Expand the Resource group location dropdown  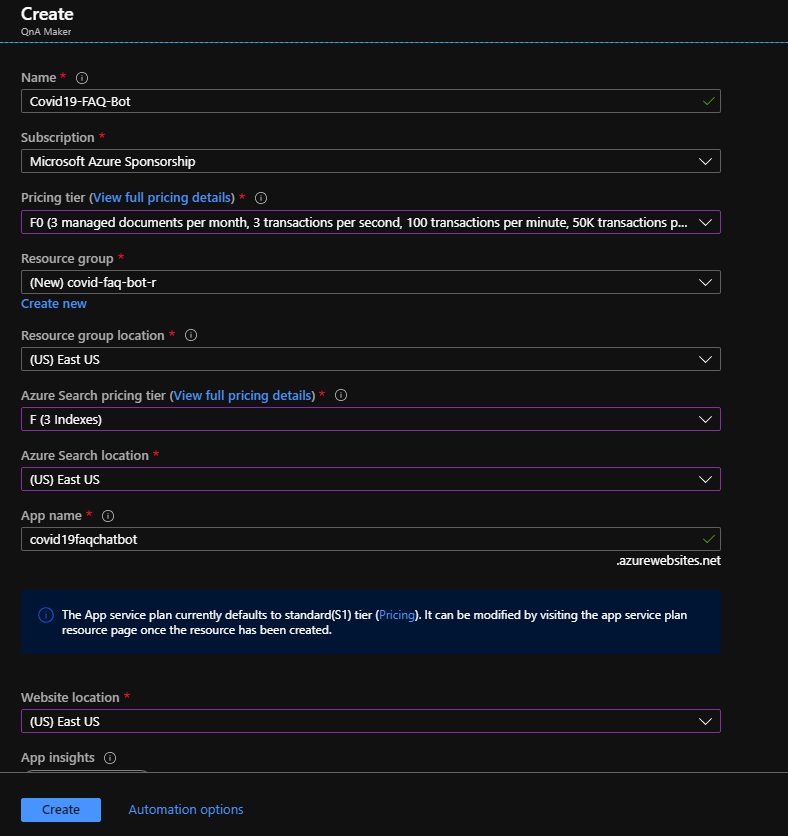pos(371,359)
